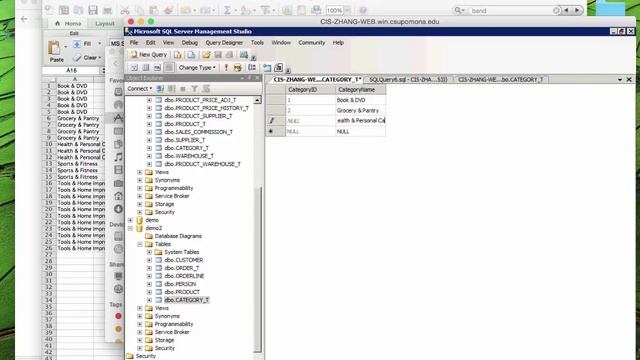Click the Add Table icon

click(x=267, y=68)
